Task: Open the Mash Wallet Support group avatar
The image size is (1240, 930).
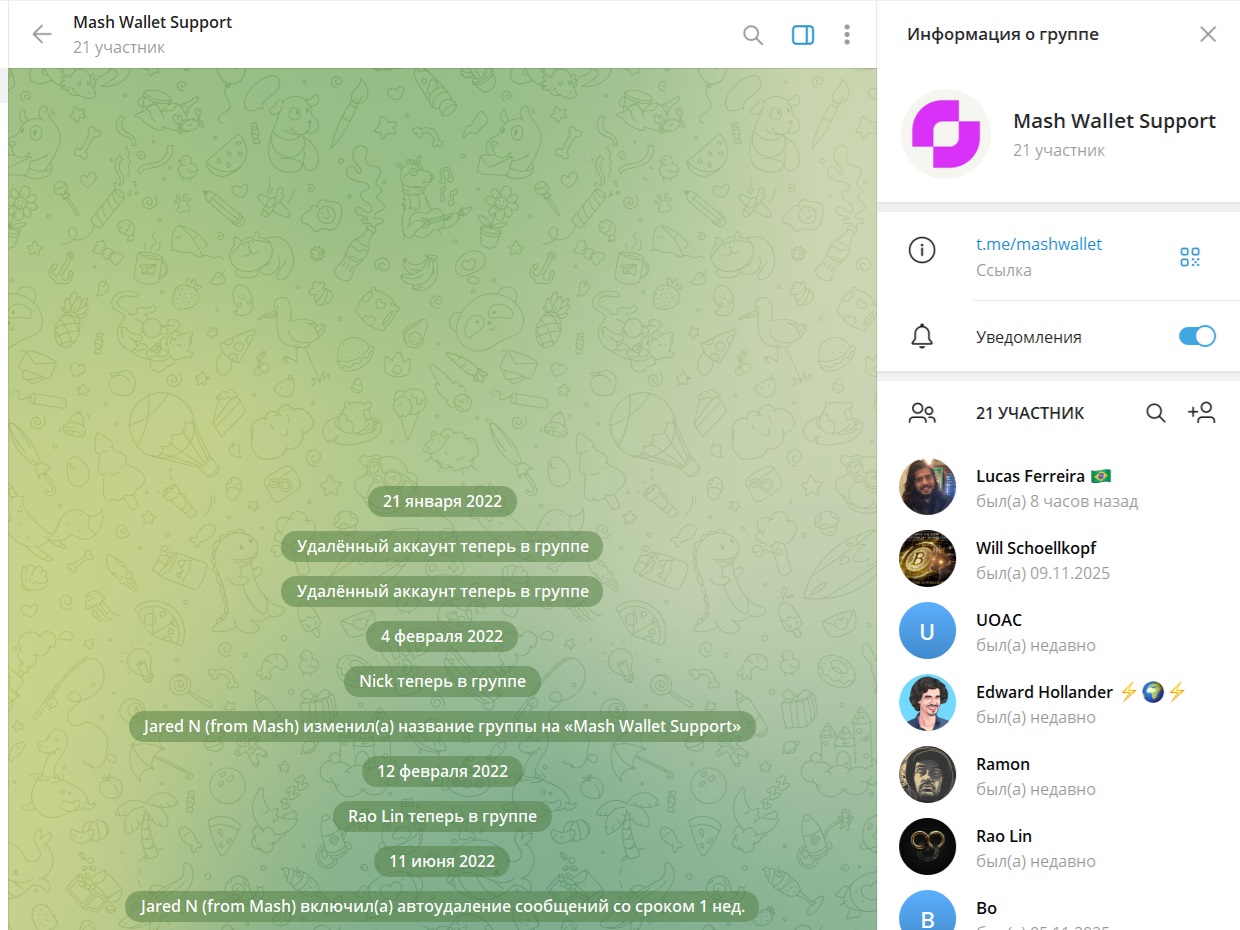Action: [x=945, y=134]
